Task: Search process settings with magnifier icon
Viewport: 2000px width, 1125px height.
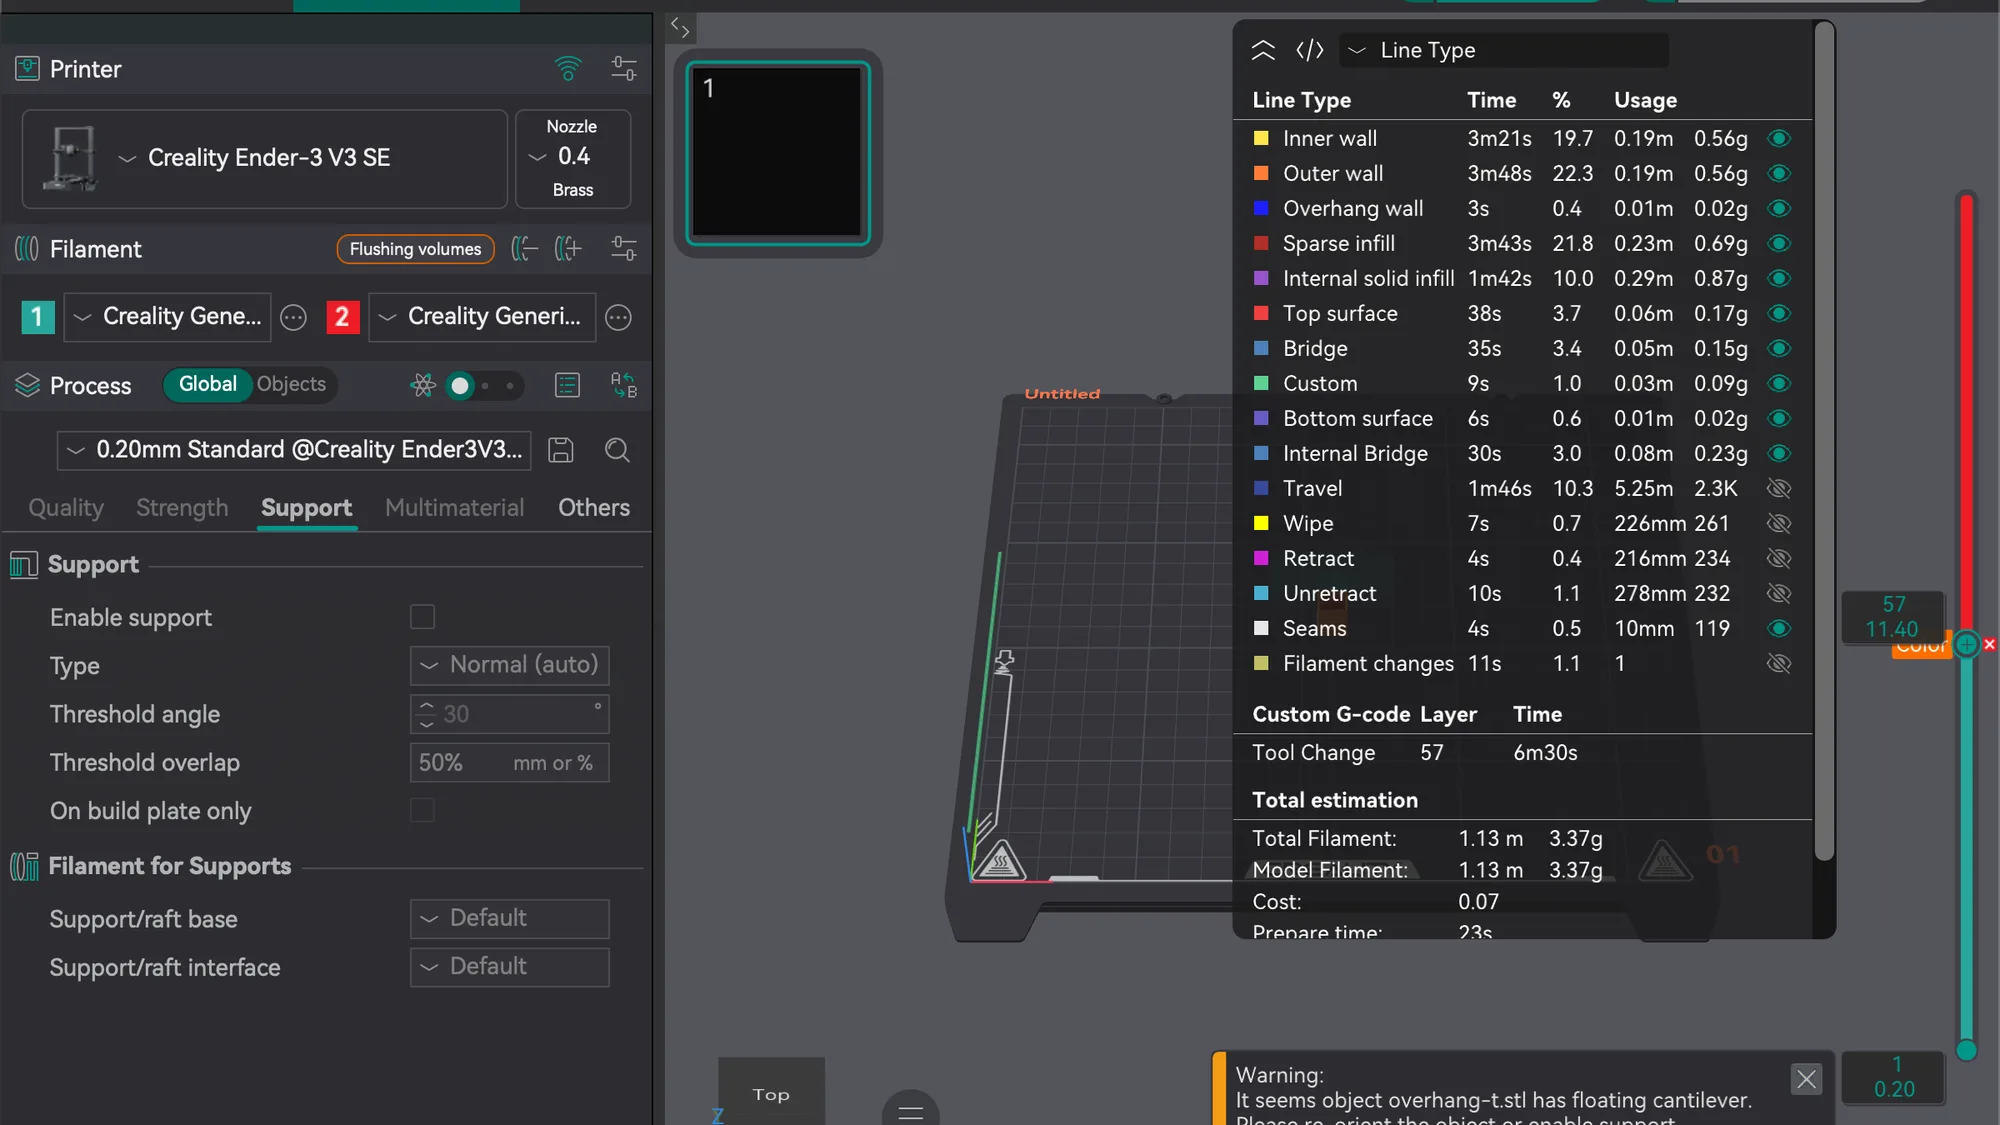Action: pyautogui.click(x=617, y=450)
